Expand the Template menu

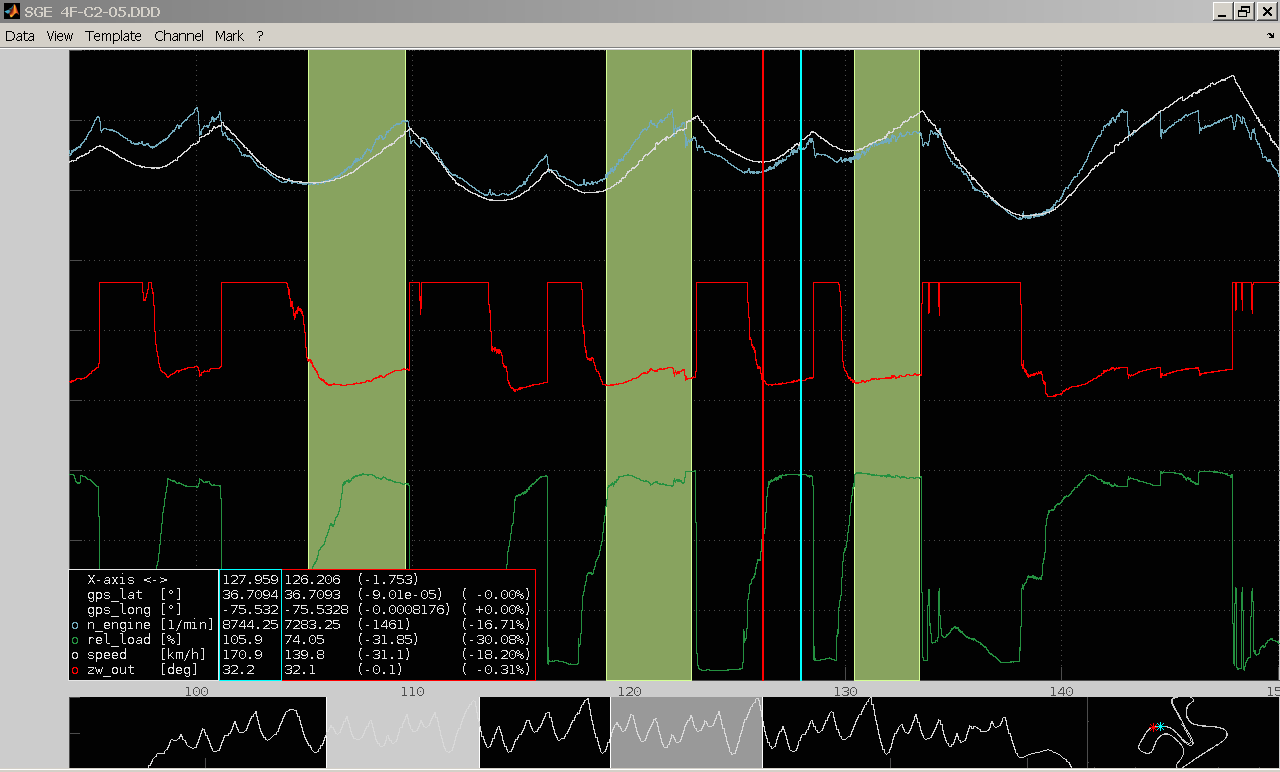tap(113, 36)
